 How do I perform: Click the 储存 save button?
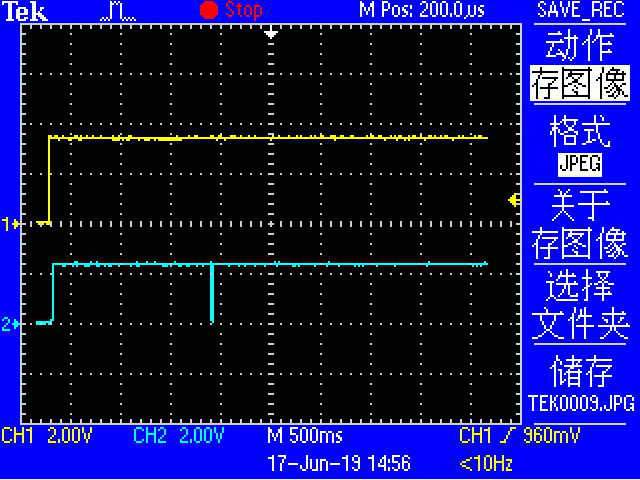coord(581,371)
